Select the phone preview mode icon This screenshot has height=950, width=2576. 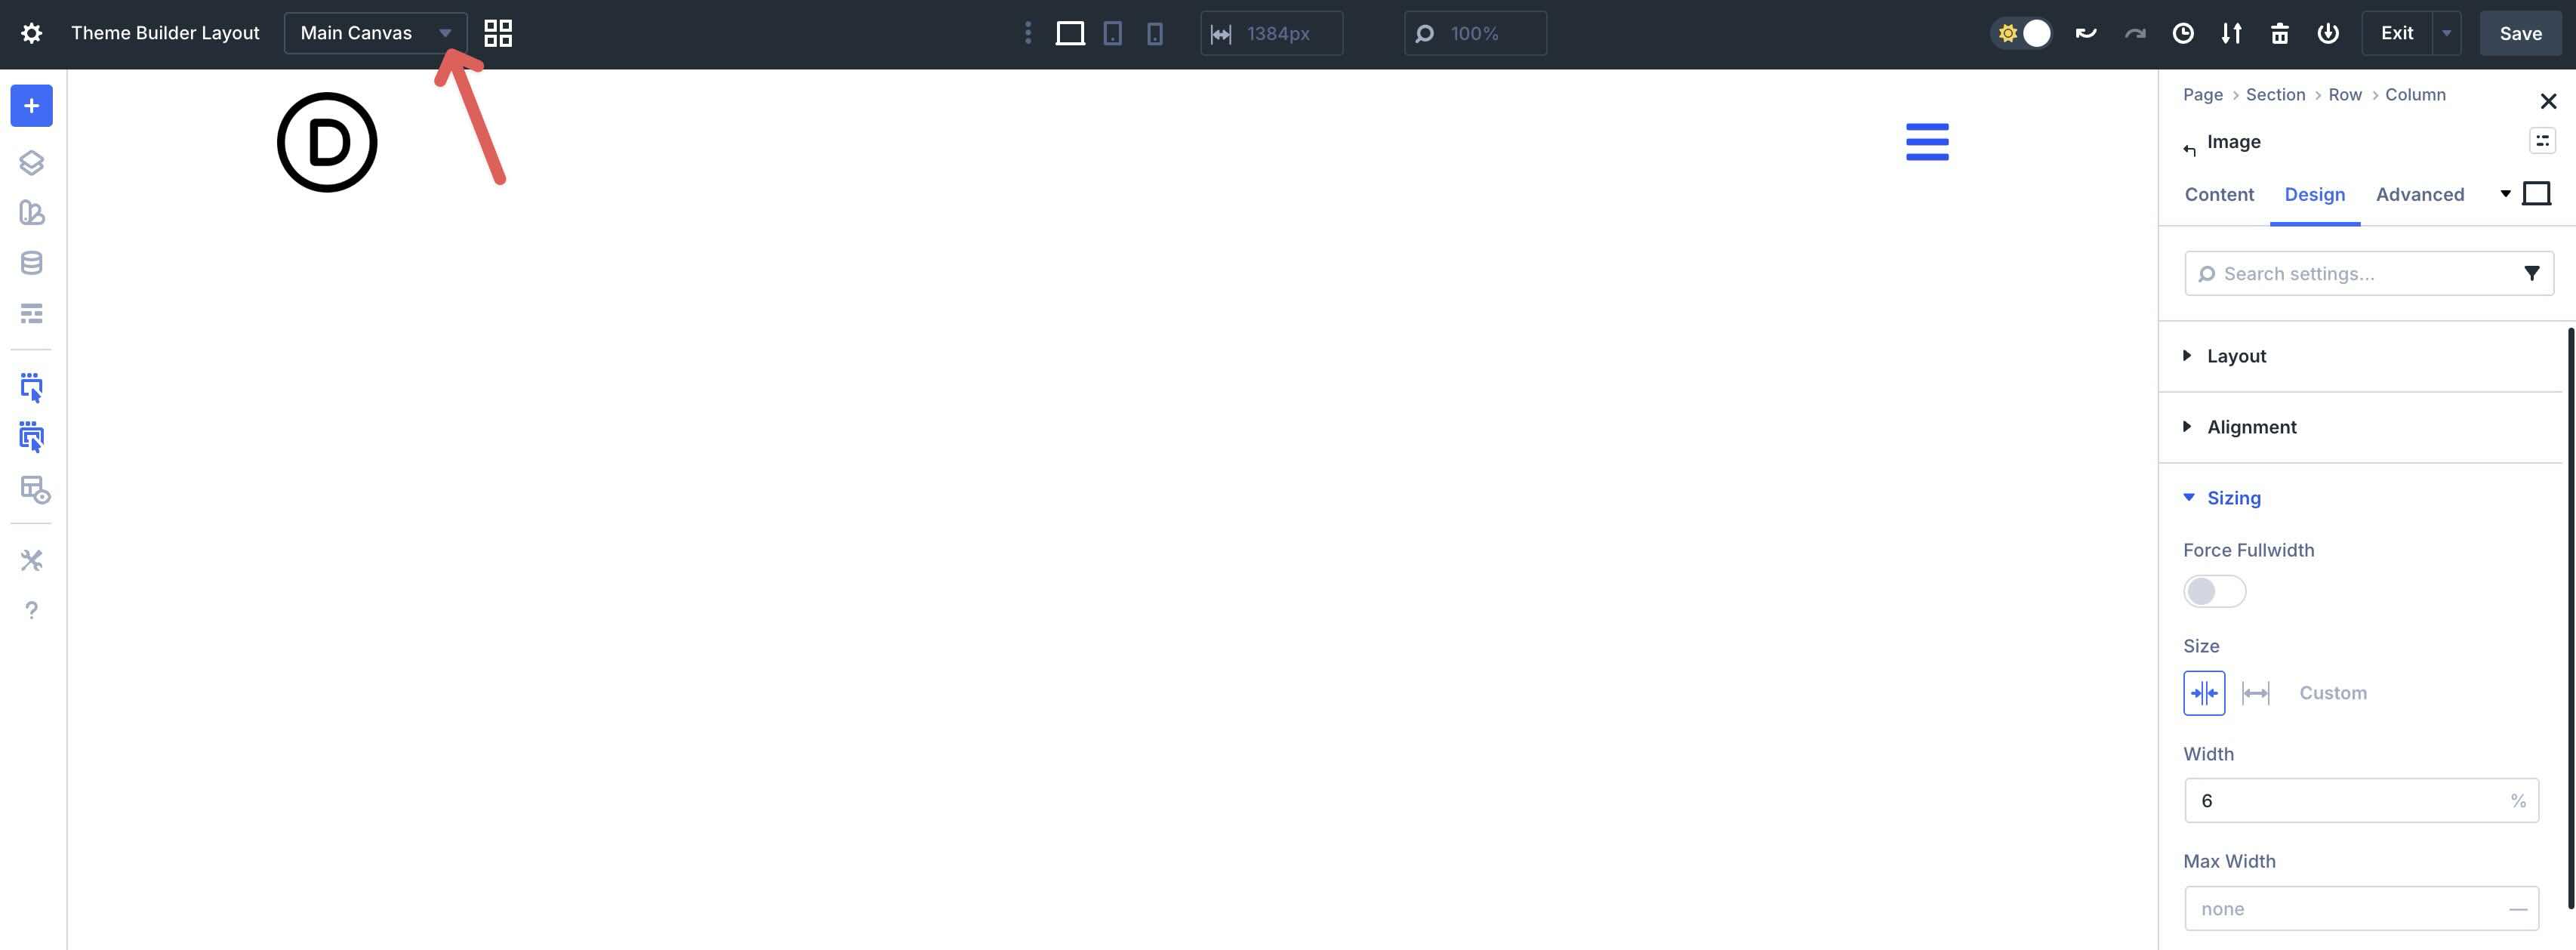pos(1156,33)
